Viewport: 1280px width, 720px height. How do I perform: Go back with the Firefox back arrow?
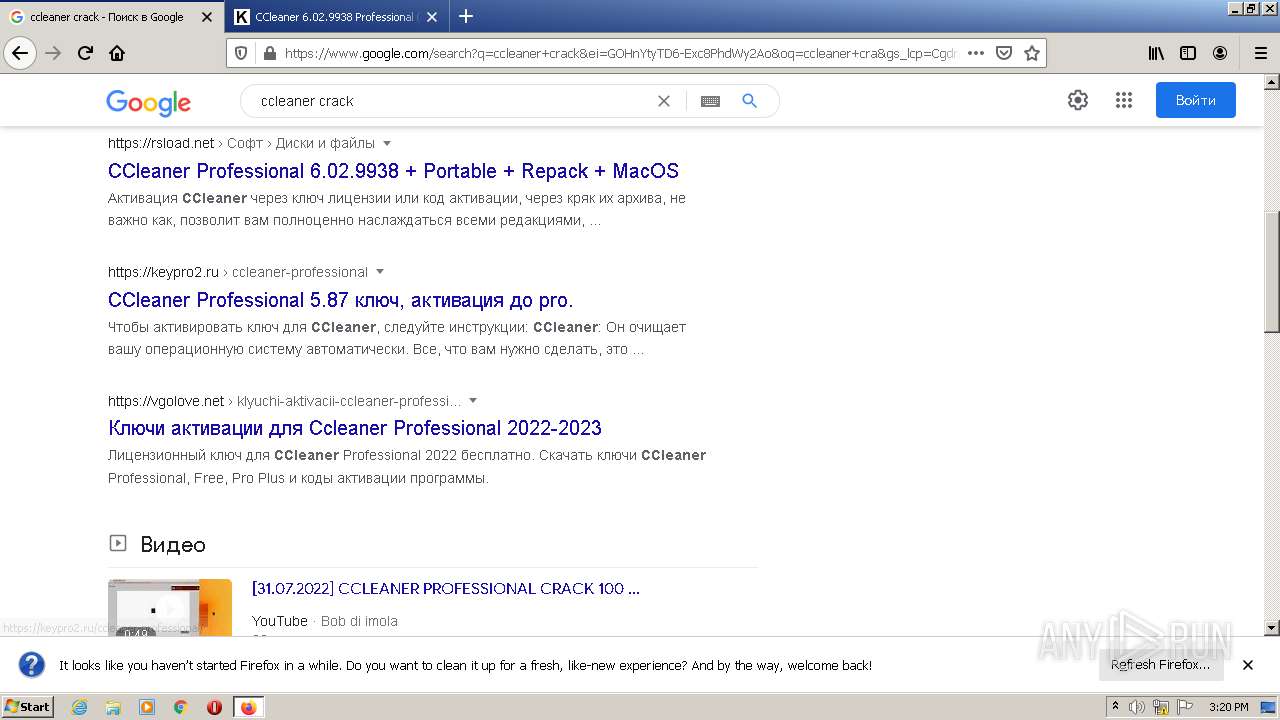pyautogui.click(x=20, y=53)
